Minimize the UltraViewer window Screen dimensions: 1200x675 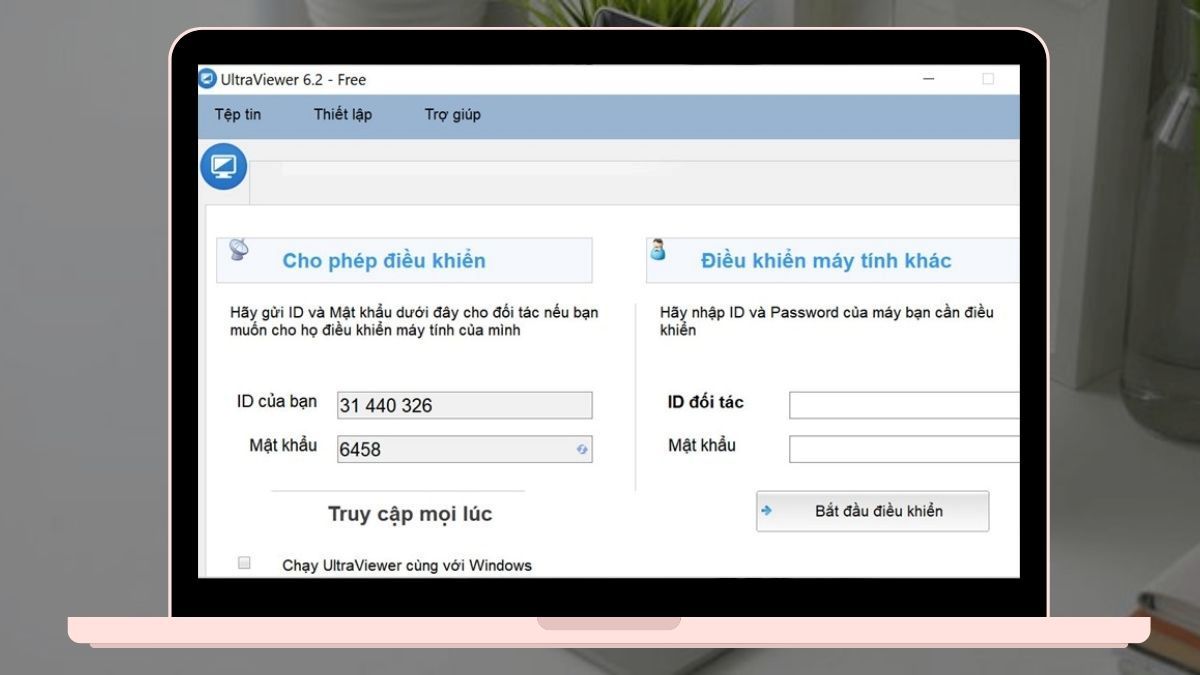click(x=929, y=78)
